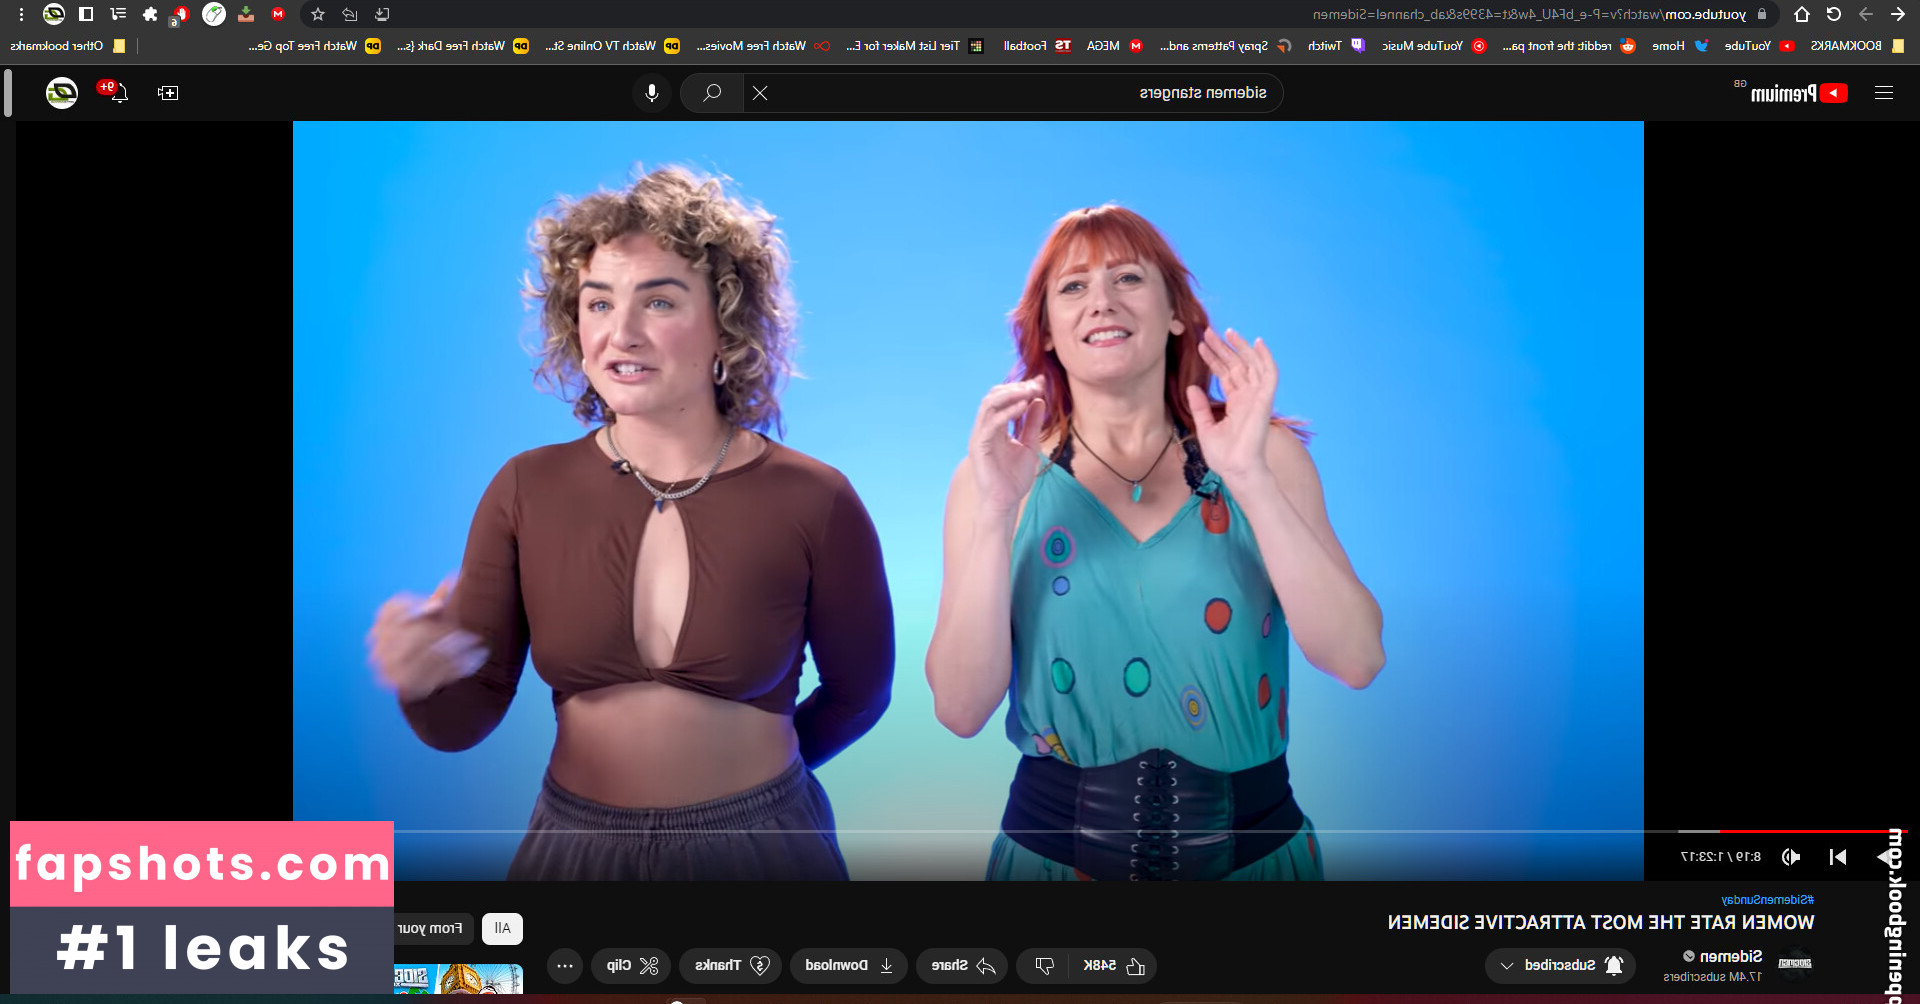Click the Clip scissors button
1920x1004 pixels.
(633, 966)
